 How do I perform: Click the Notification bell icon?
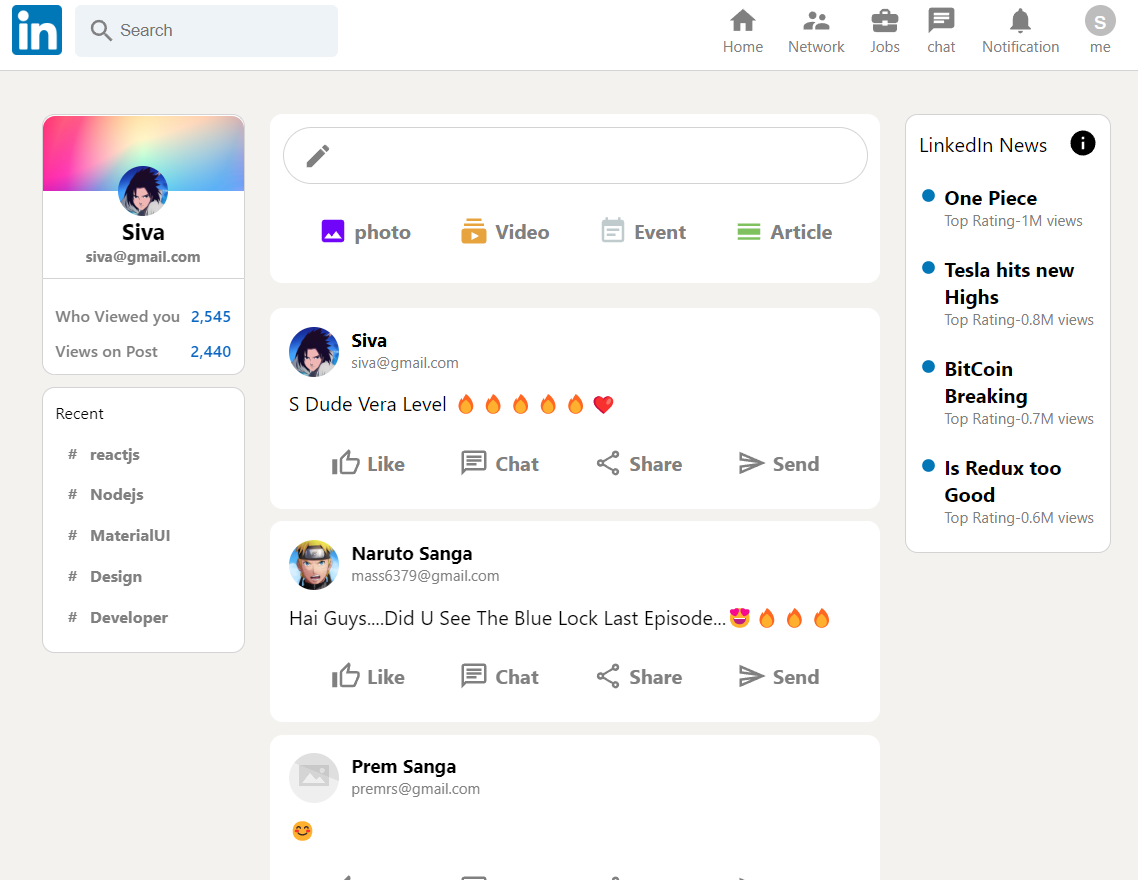point(1020,20)
